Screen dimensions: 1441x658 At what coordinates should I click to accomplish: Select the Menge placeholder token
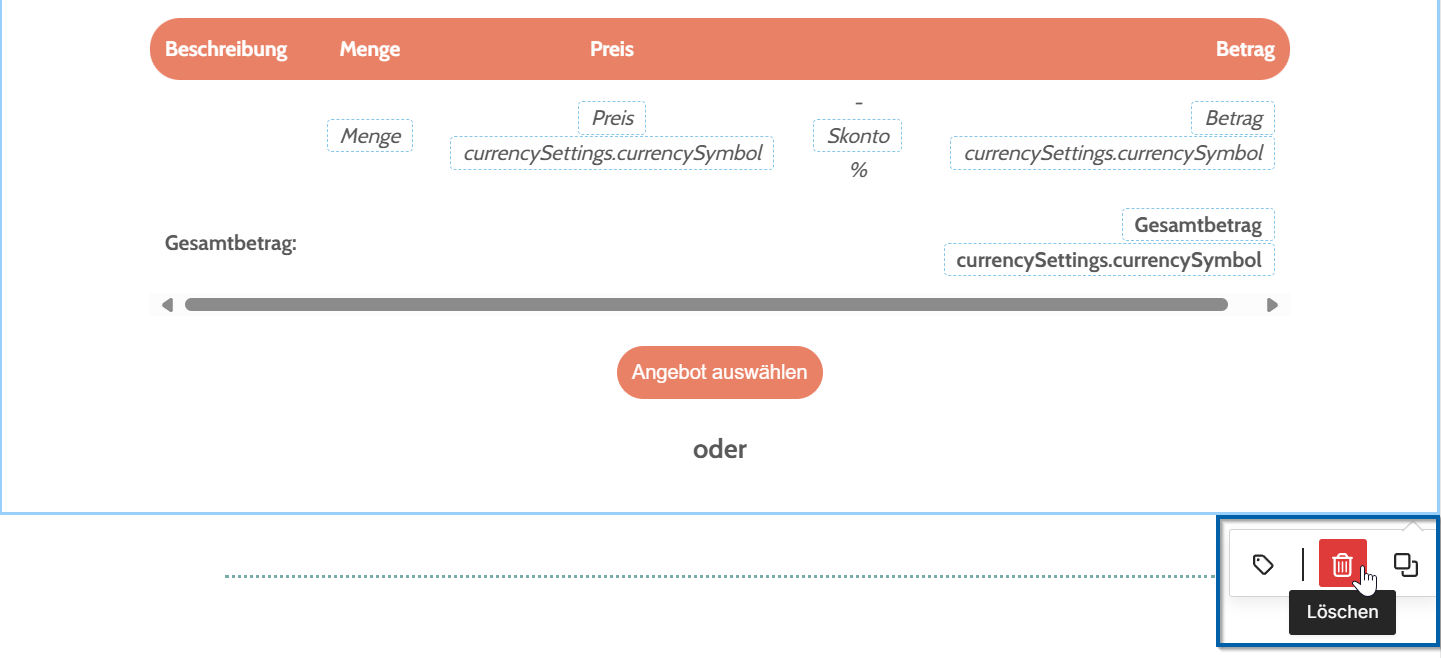370,136
